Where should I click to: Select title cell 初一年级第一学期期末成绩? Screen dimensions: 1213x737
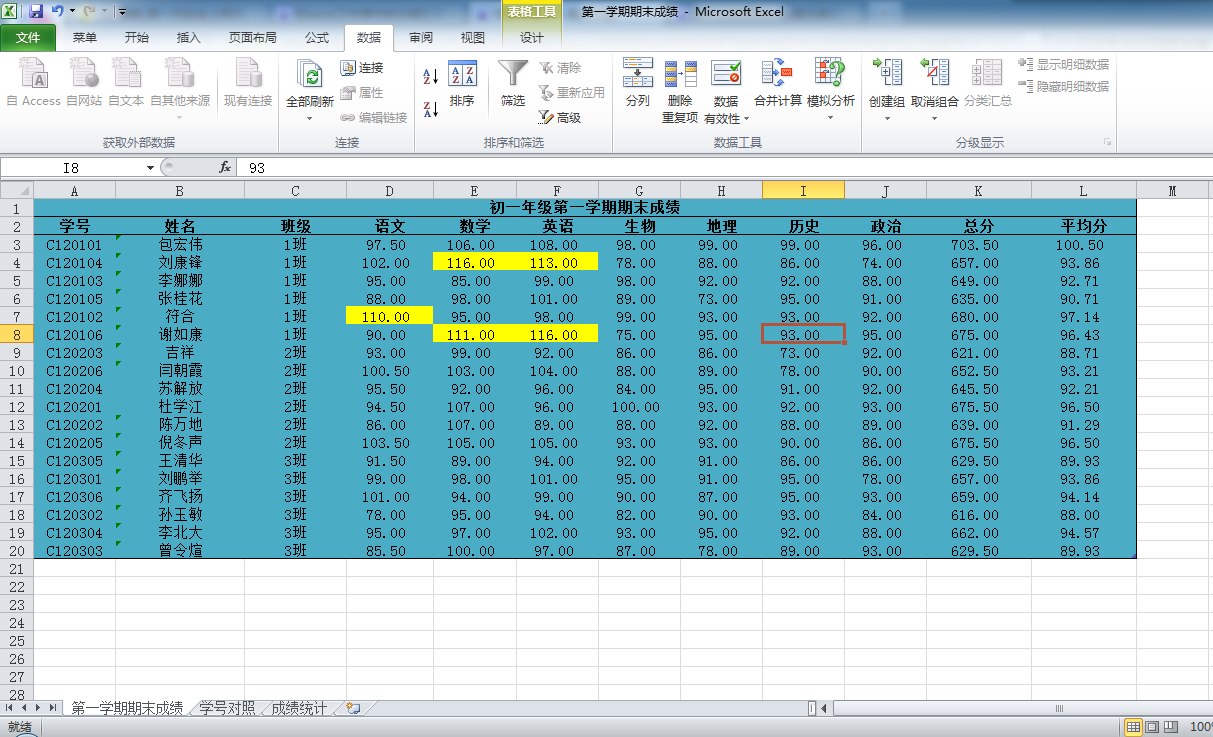pyautogui.click(x=585, y=208)
